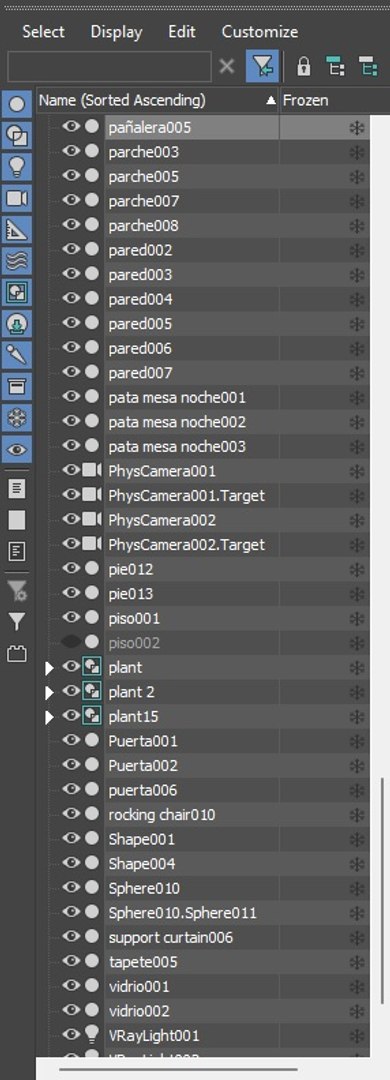
Task: Toggle the highlighted filter button in toolbar
Action: [263, 67]
